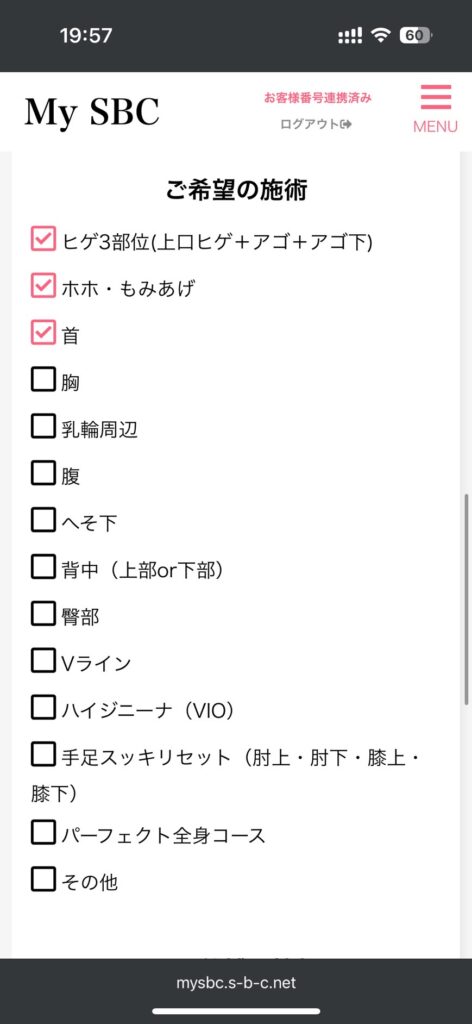Select the へそ下 checkbox
472x1024 pixels.
[43, 520]
